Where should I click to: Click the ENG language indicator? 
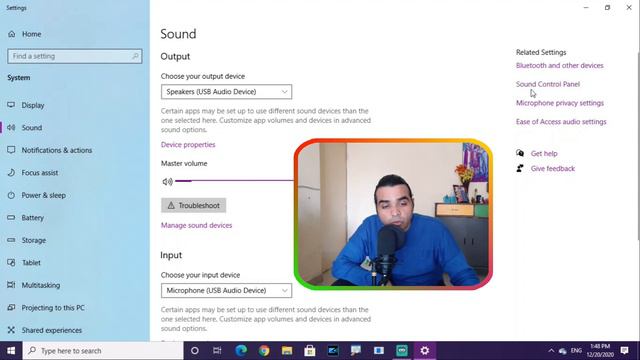pos(576,351)
